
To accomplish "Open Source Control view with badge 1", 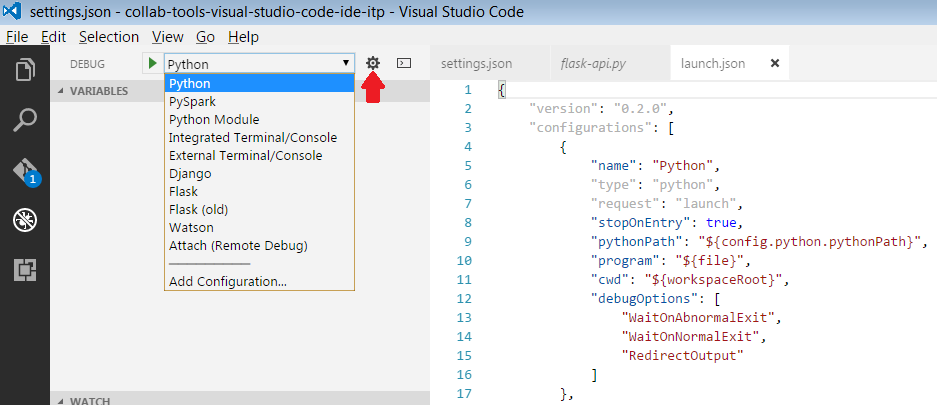I will pos(26,171).
